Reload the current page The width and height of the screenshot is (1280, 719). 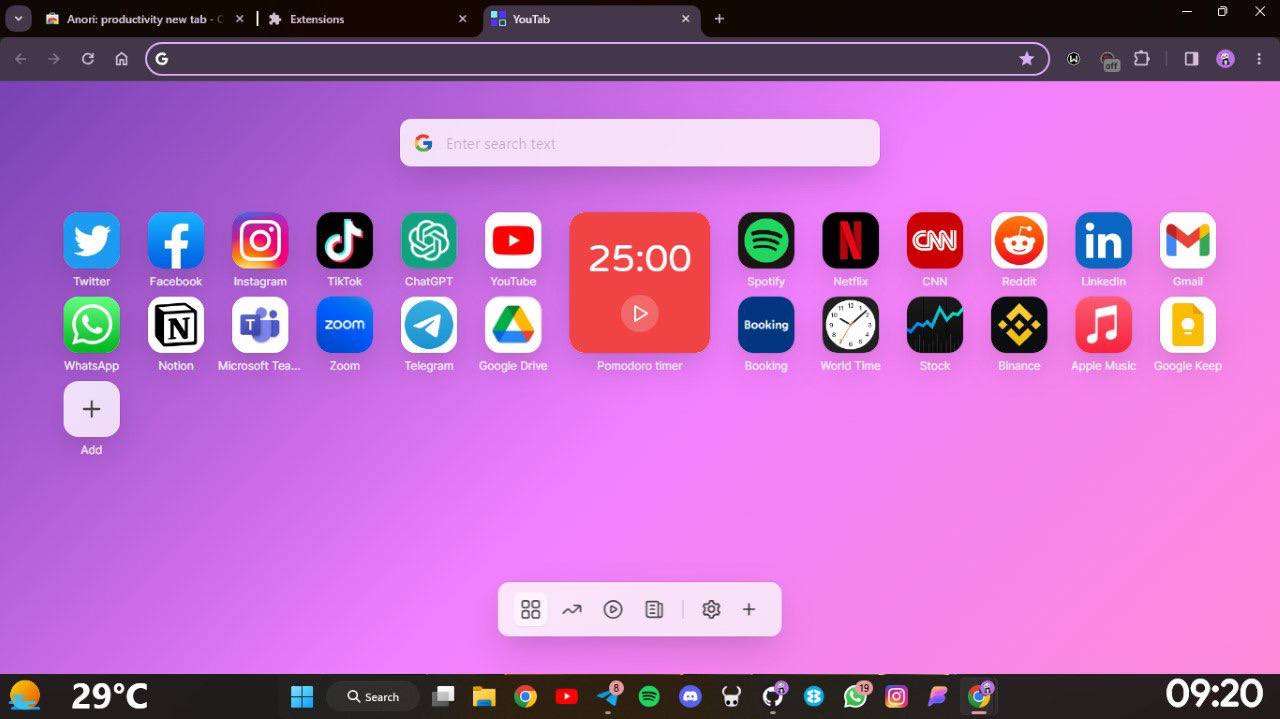pos(88,59)
